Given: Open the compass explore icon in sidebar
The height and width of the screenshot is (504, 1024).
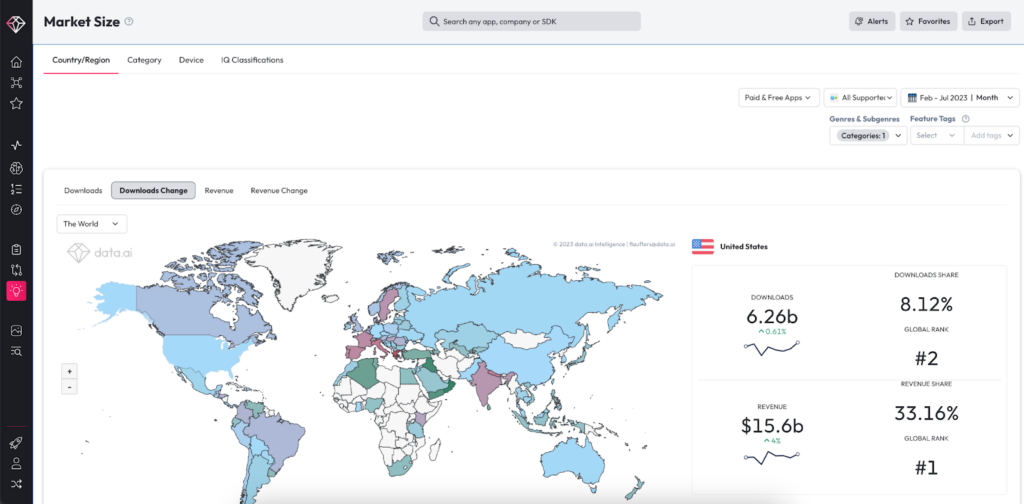Looking at the screenshot, I should pos(16,210).
